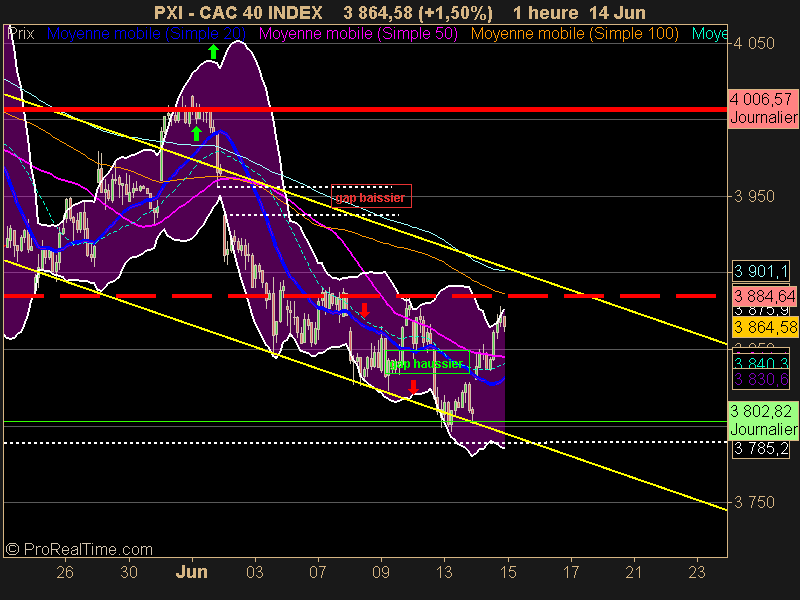
Task: Click the '17' date axis label
Action: [571, 572]
